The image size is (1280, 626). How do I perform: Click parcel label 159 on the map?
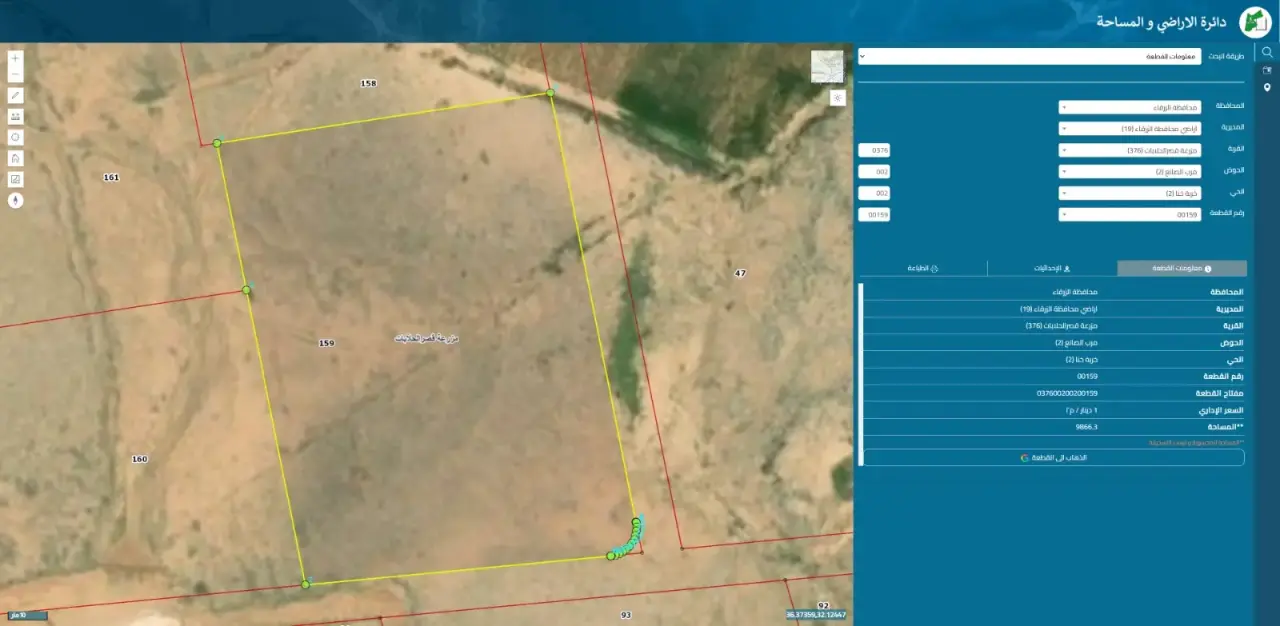[x=326, y=343]
